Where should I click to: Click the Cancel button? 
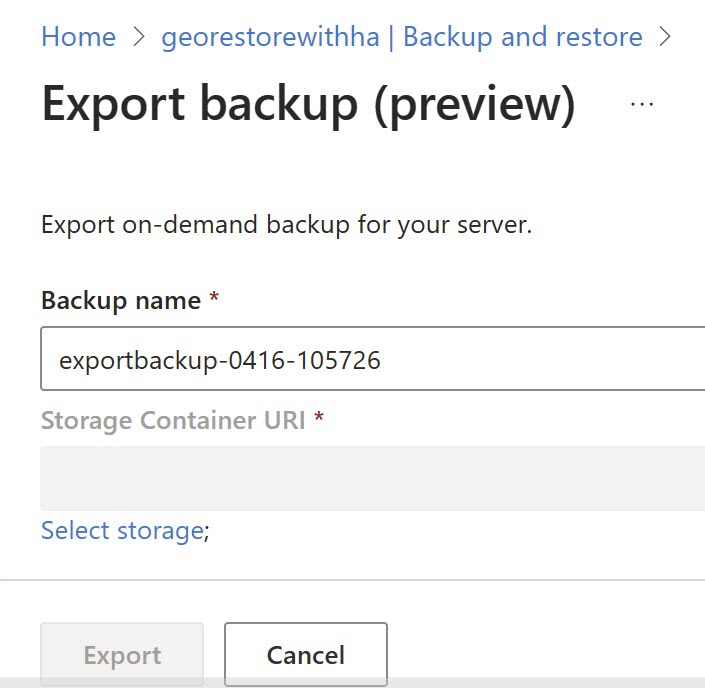(x=306, y=654)
